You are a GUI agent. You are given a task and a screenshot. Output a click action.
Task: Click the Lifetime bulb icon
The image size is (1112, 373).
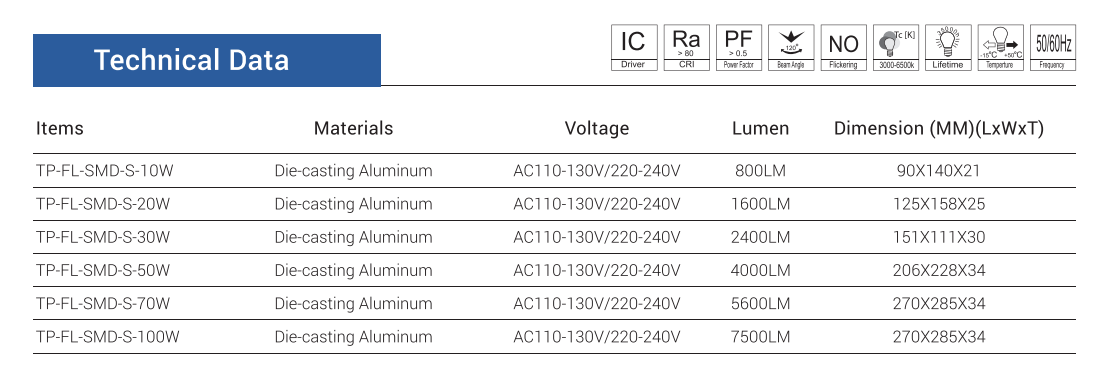pyautogui.click(x=948, y=48)
